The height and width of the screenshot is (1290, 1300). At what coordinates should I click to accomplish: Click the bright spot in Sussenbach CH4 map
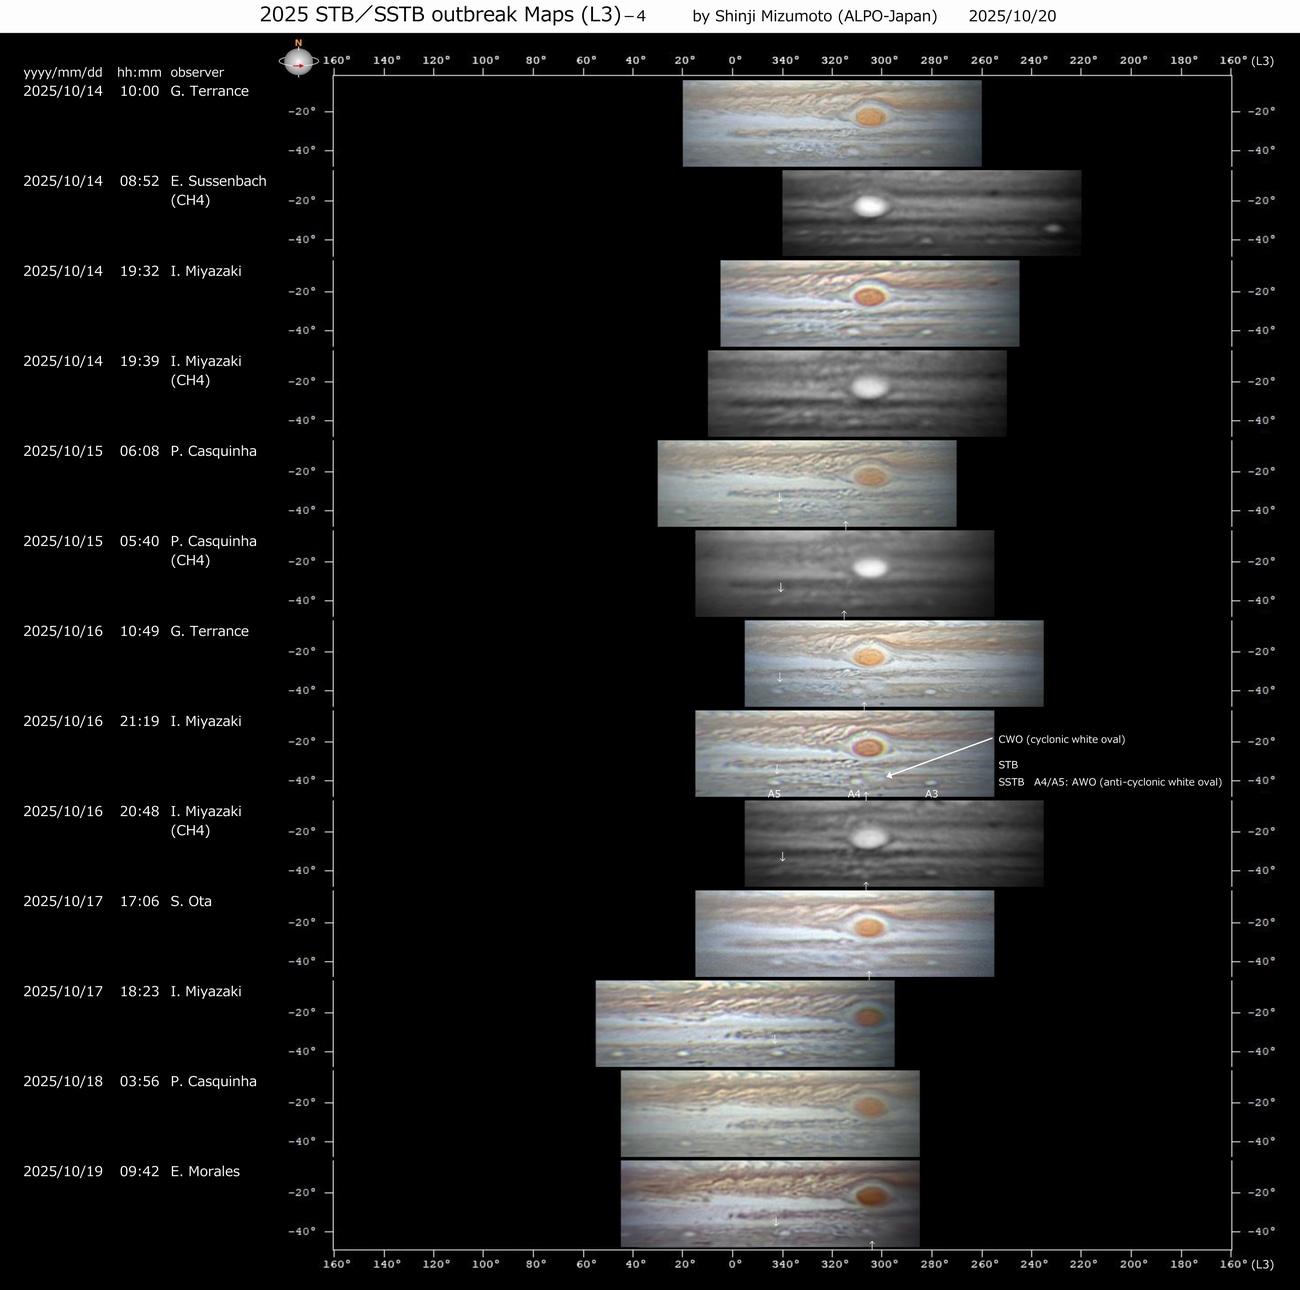[x=869, y=206]
